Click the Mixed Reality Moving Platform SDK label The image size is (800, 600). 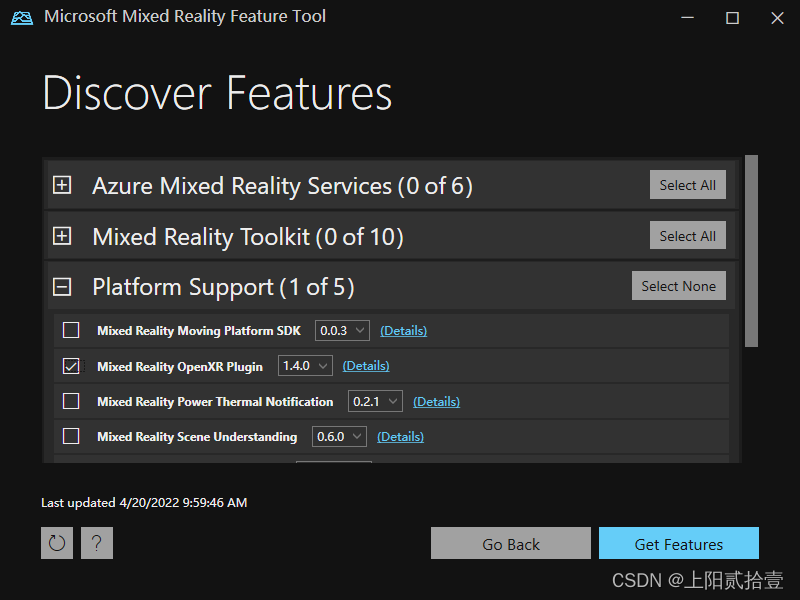tap(199, 331)
